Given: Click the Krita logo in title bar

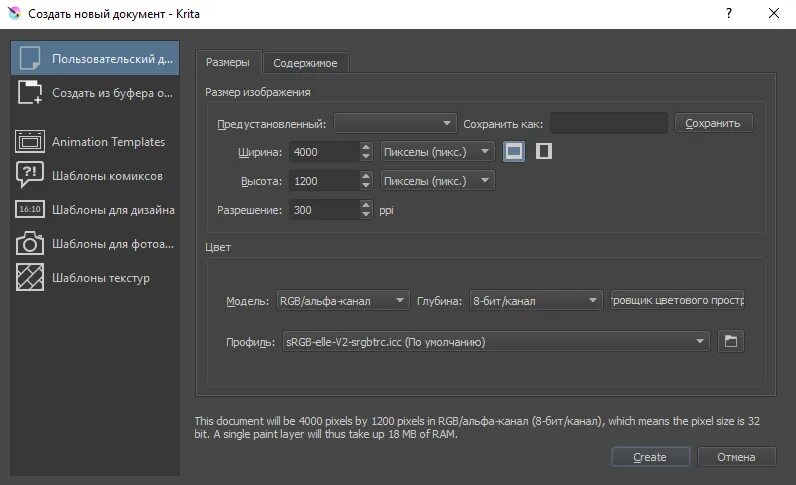Looking at the screenshot, I should [x=15, y=14].
